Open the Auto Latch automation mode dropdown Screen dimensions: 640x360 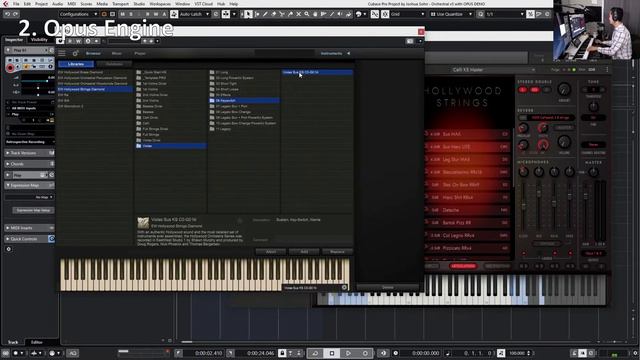194,14
